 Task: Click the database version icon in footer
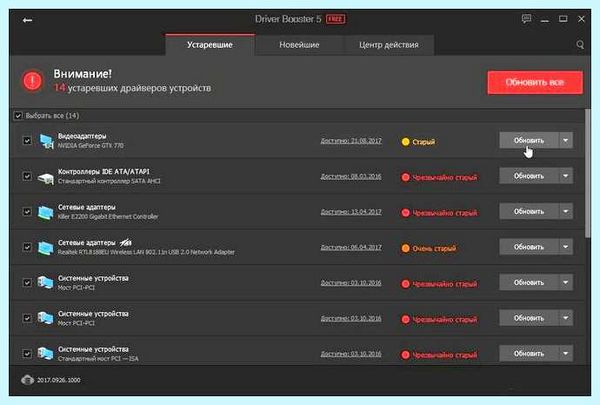pos(28,380)
